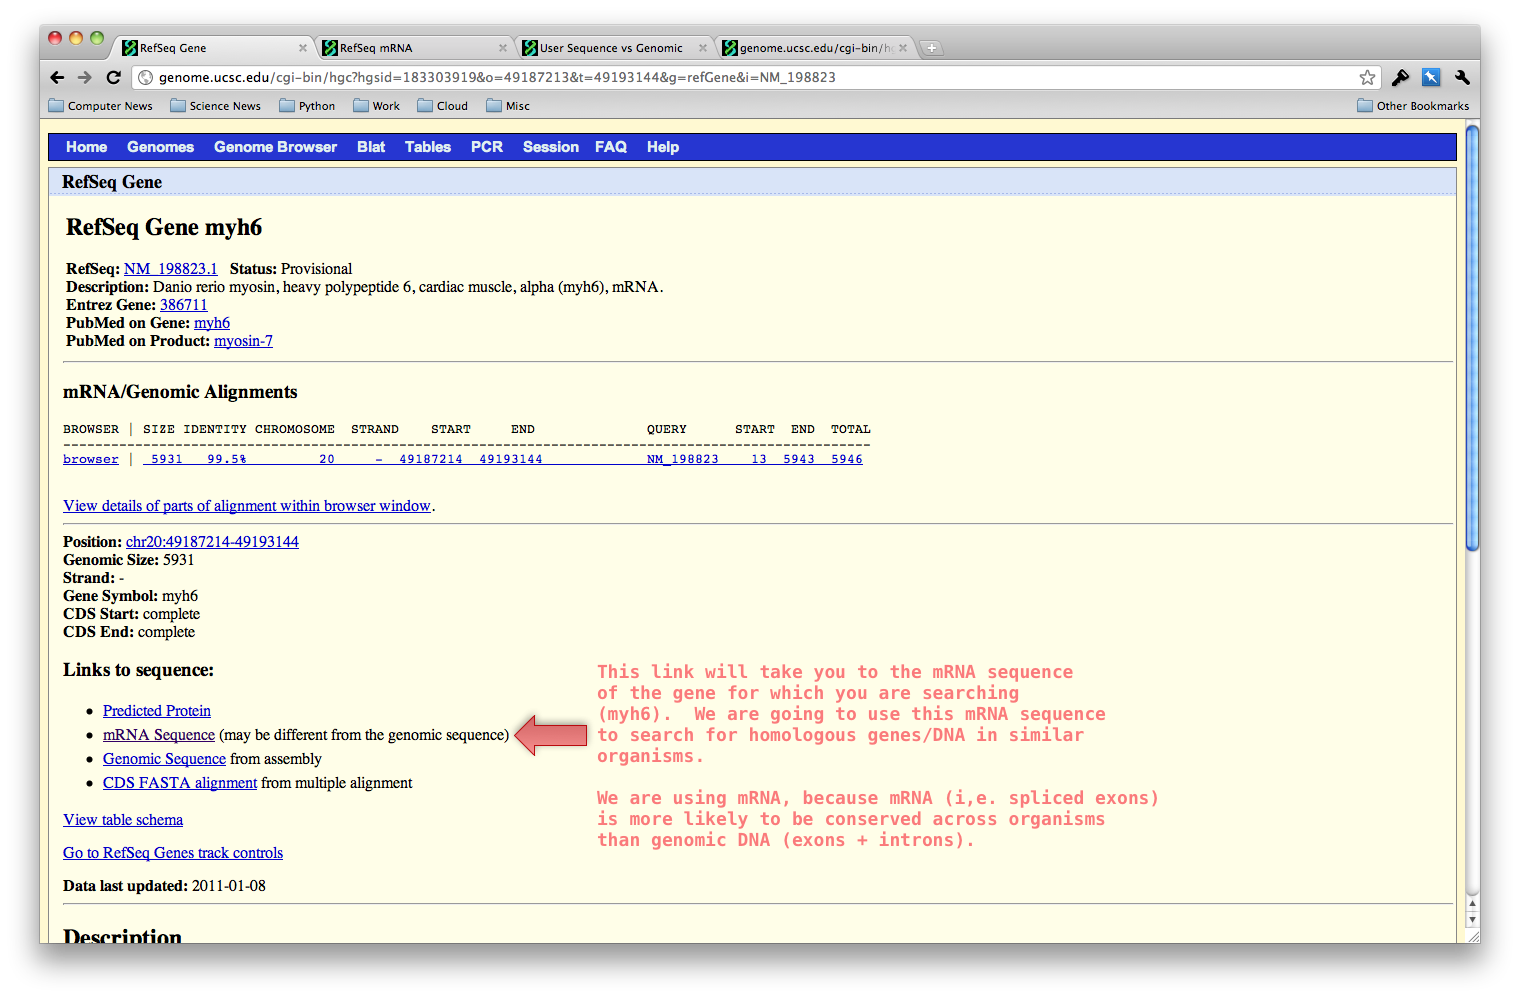The height and width of the screenshot is (998, 1520).
Task: Open View details of parts of alignment link
Action: [x=247, y=506]
